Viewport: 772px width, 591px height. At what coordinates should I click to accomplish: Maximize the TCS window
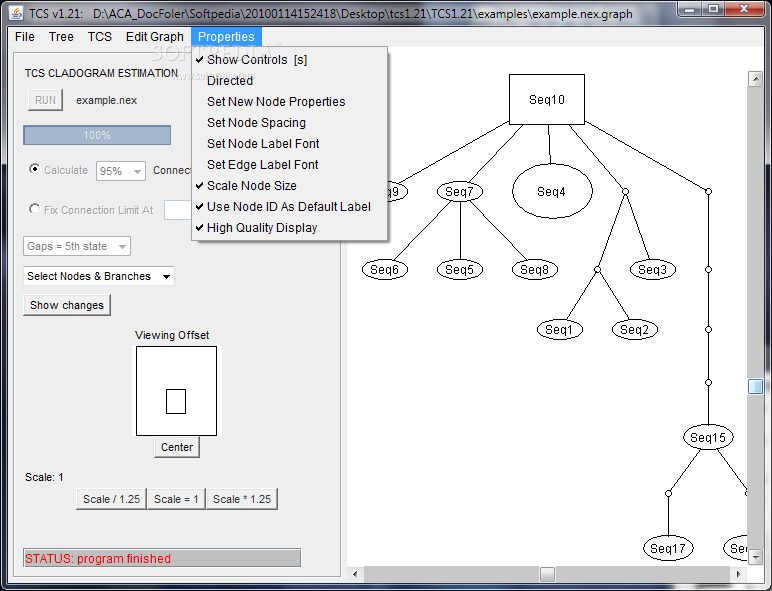pos(712,9)
